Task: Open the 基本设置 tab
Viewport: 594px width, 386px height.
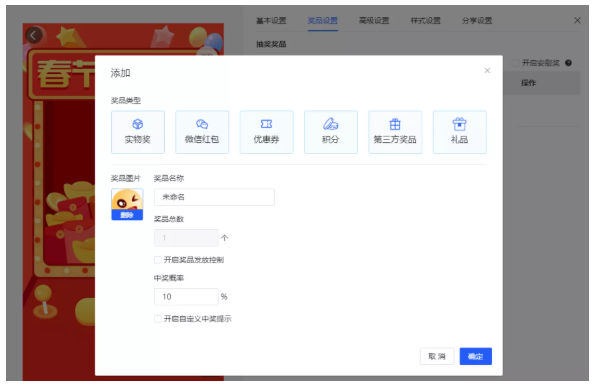Action: (x=271, y=21)
